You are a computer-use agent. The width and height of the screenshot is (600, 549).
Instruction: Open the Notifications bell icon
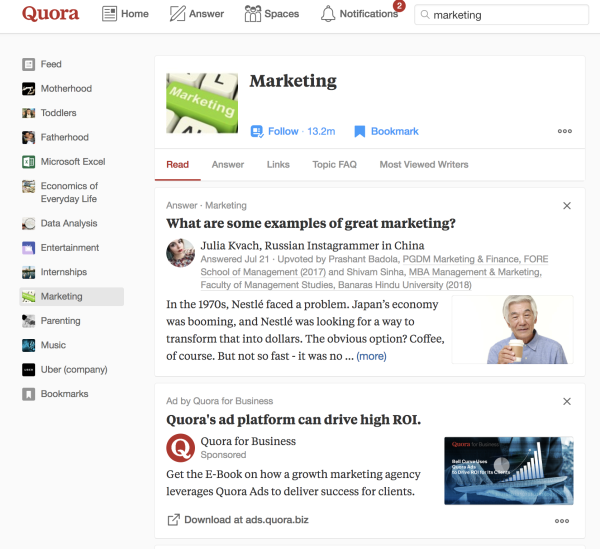(x=328, y=14)
